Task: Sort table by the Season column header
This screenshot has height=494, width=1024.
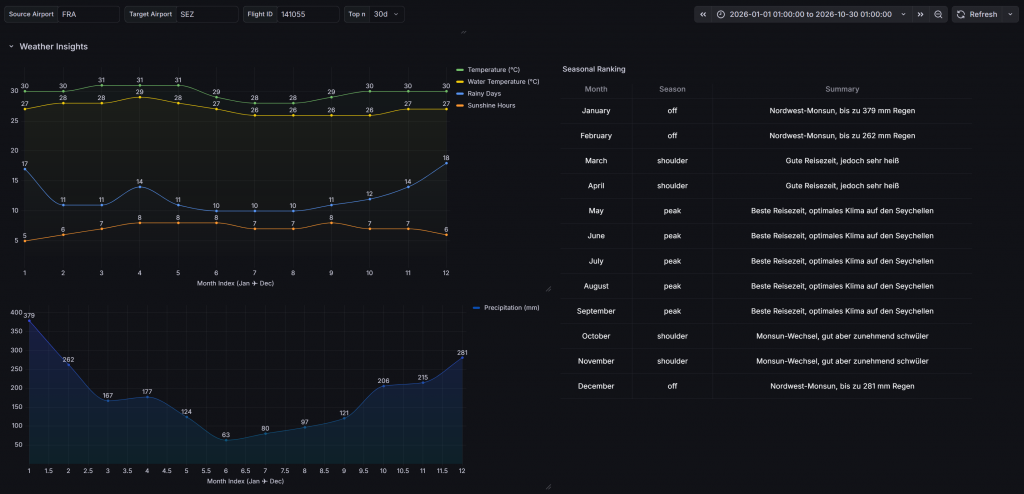Action: point(672,89)
